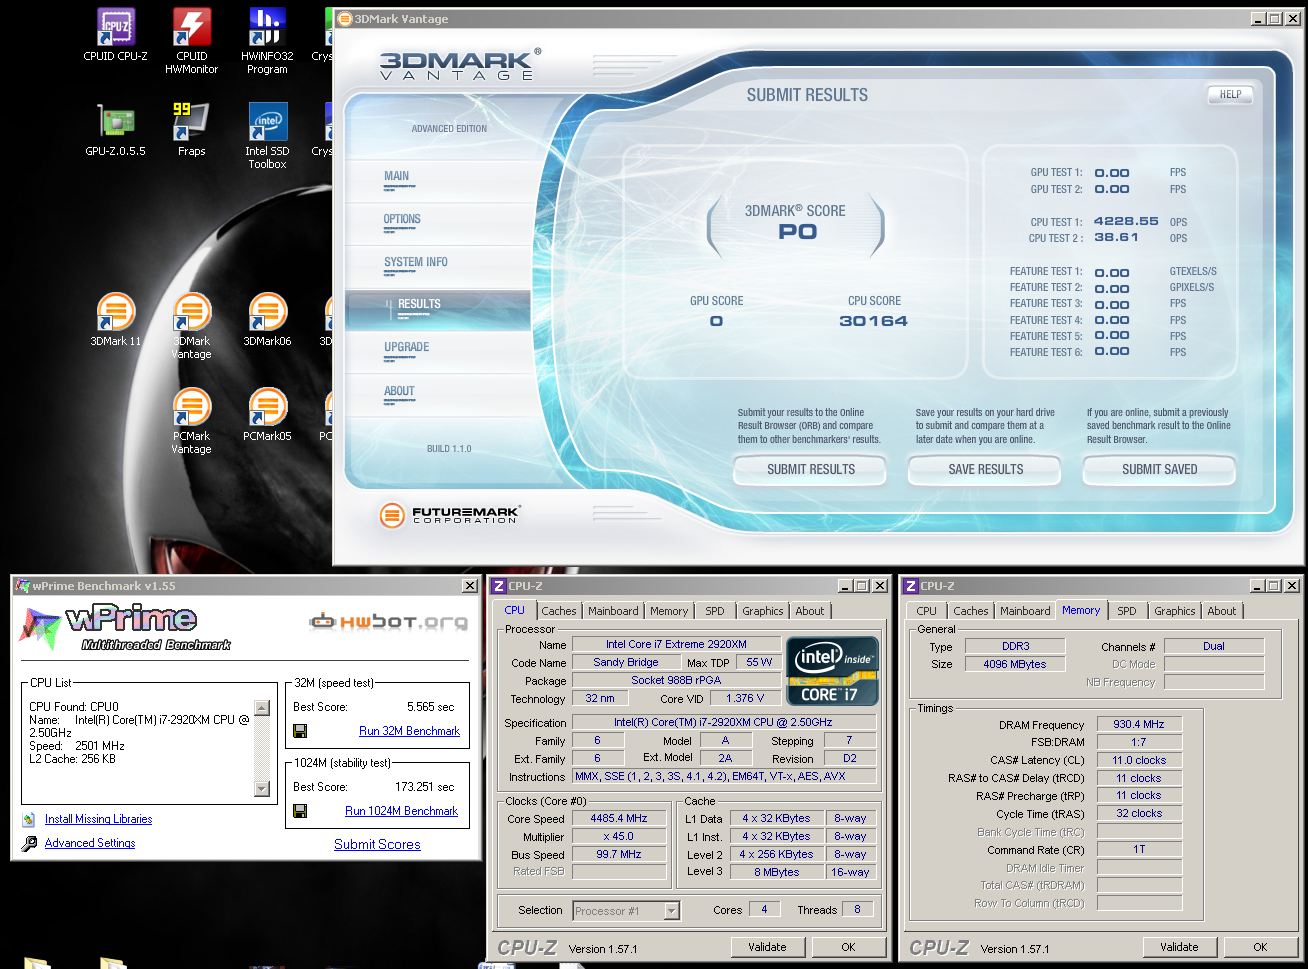Click the DRAM Frequency value 930.4 MHz
Viewport: 1308px width, 969px height.
[x=1139, y=724]
